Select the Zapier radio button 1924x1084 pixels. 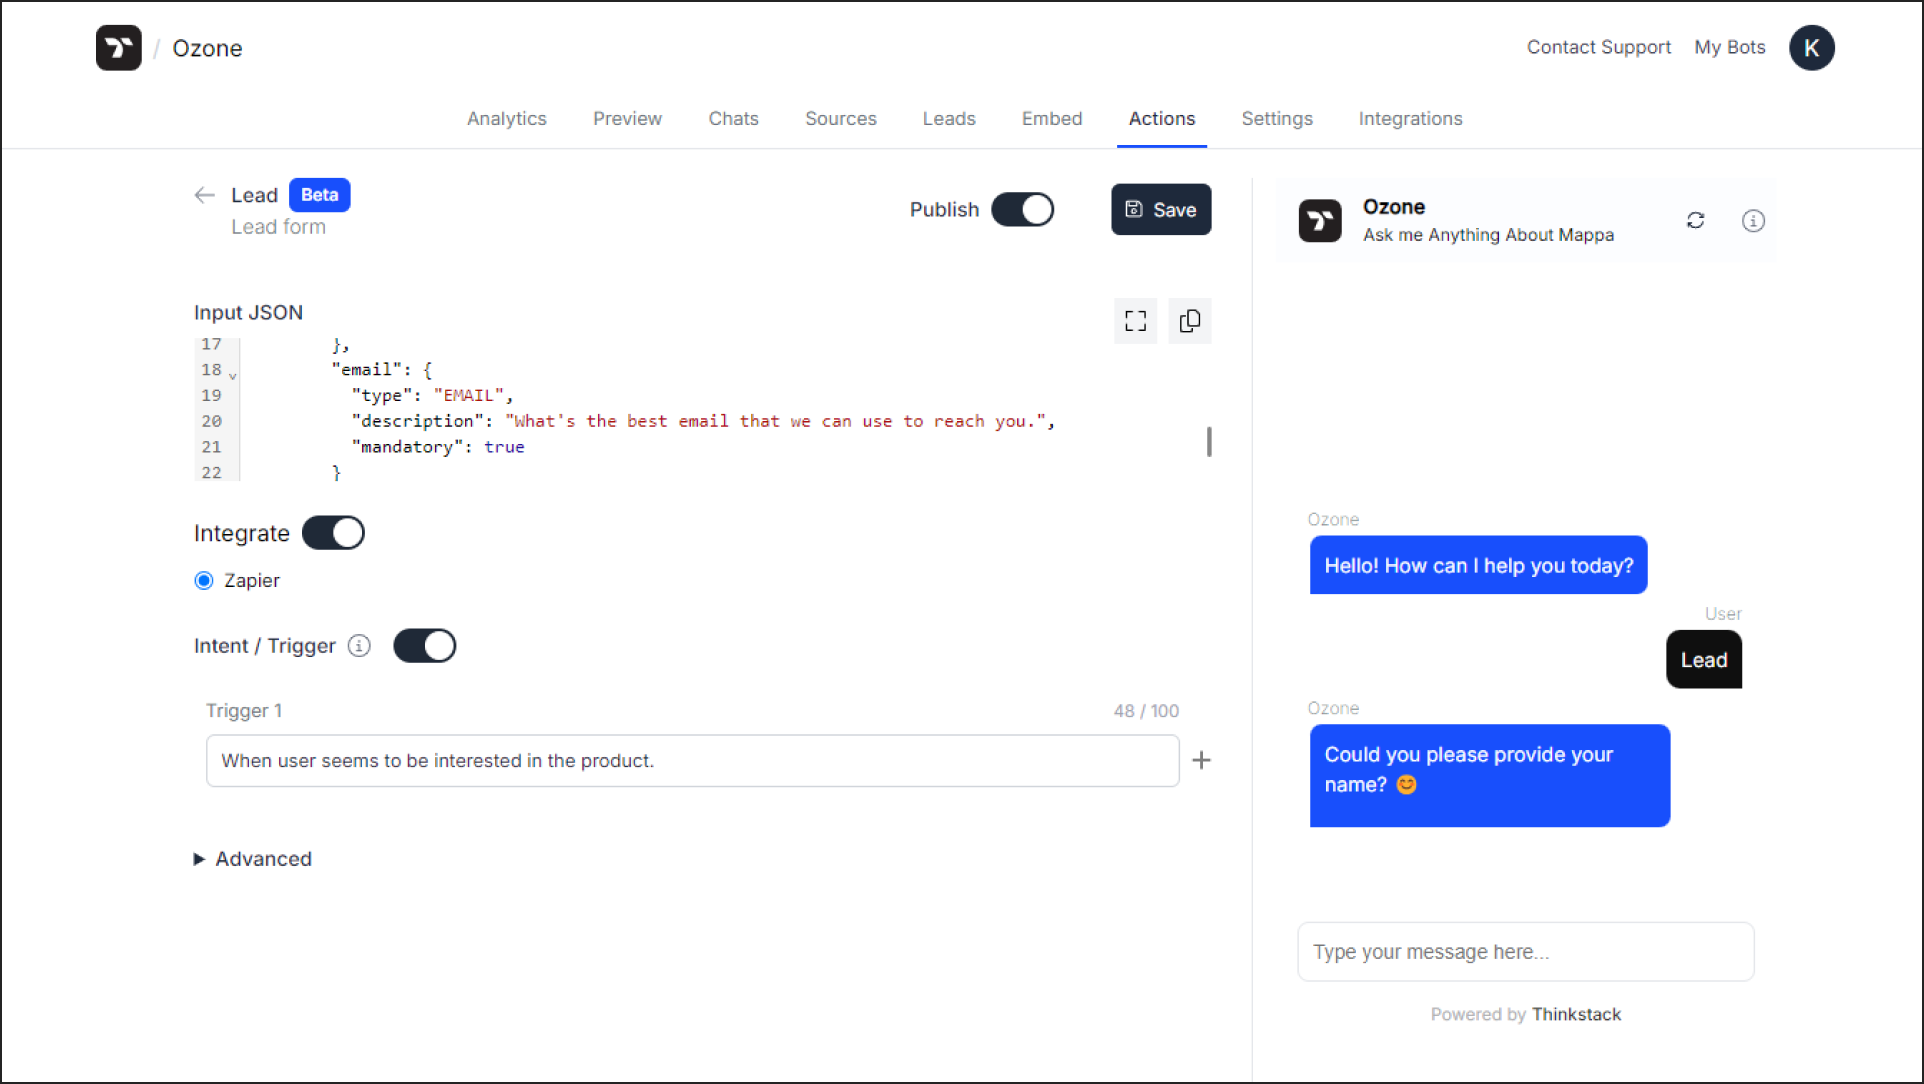click(204, 580)
